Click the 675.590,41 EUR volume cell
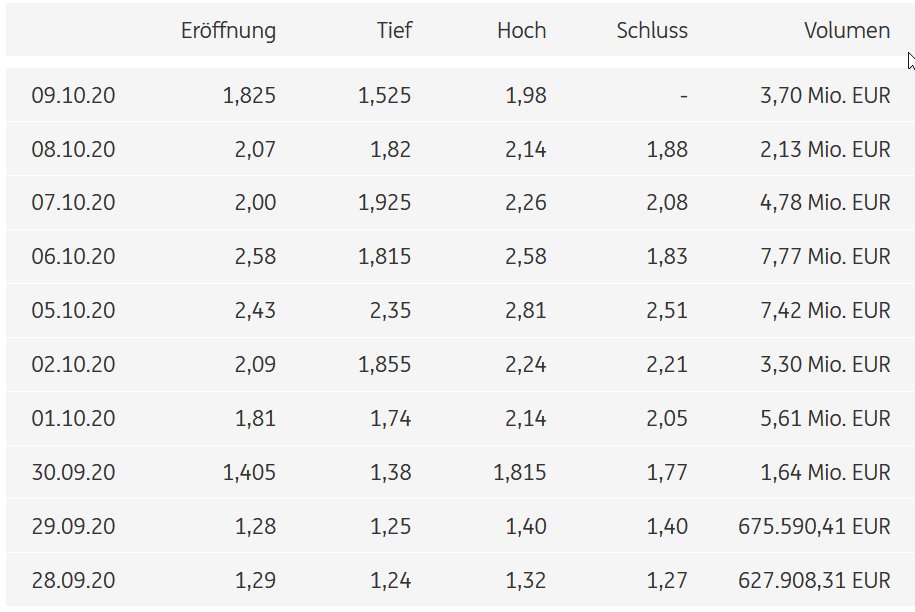915x612 pixels. click(814, 527)
